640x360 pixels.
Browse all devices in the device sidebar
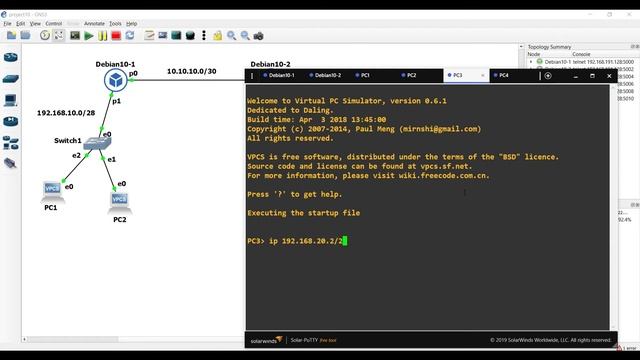[x=11, y=143]
